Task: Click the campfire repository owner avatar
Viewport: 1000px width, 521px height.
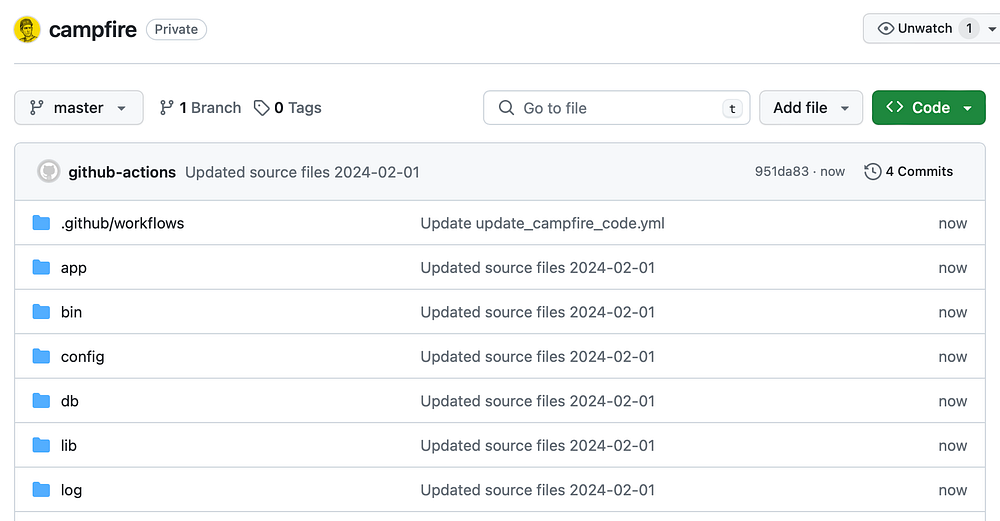Action: pos(27,29)
